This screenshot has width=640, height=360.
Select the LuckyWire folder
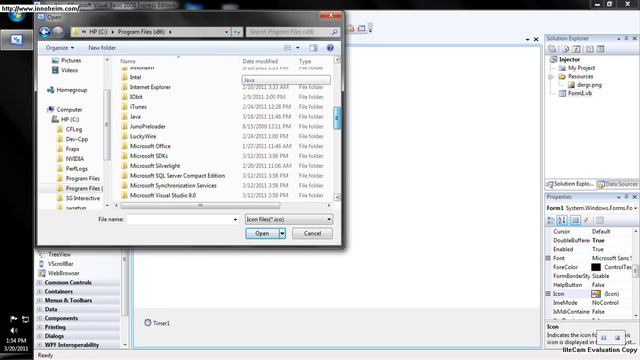(x=143, y=136)
